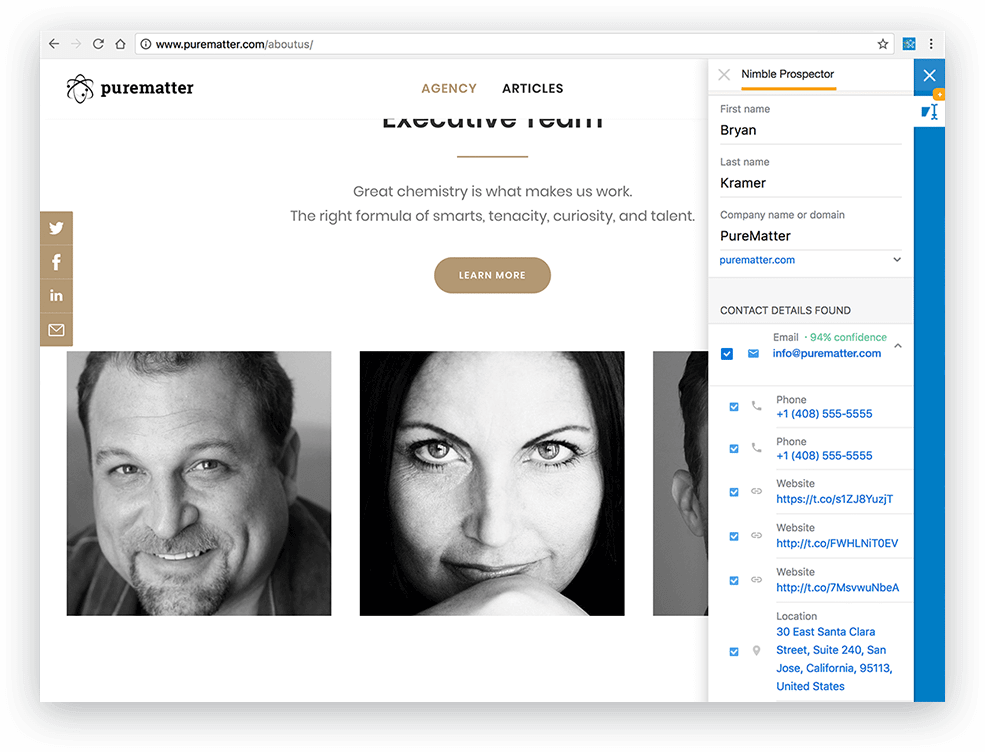Close the Nimble Prospector panel
This screenshot has height=752, width=985.
pyautogui.click(x=724, y=75)
